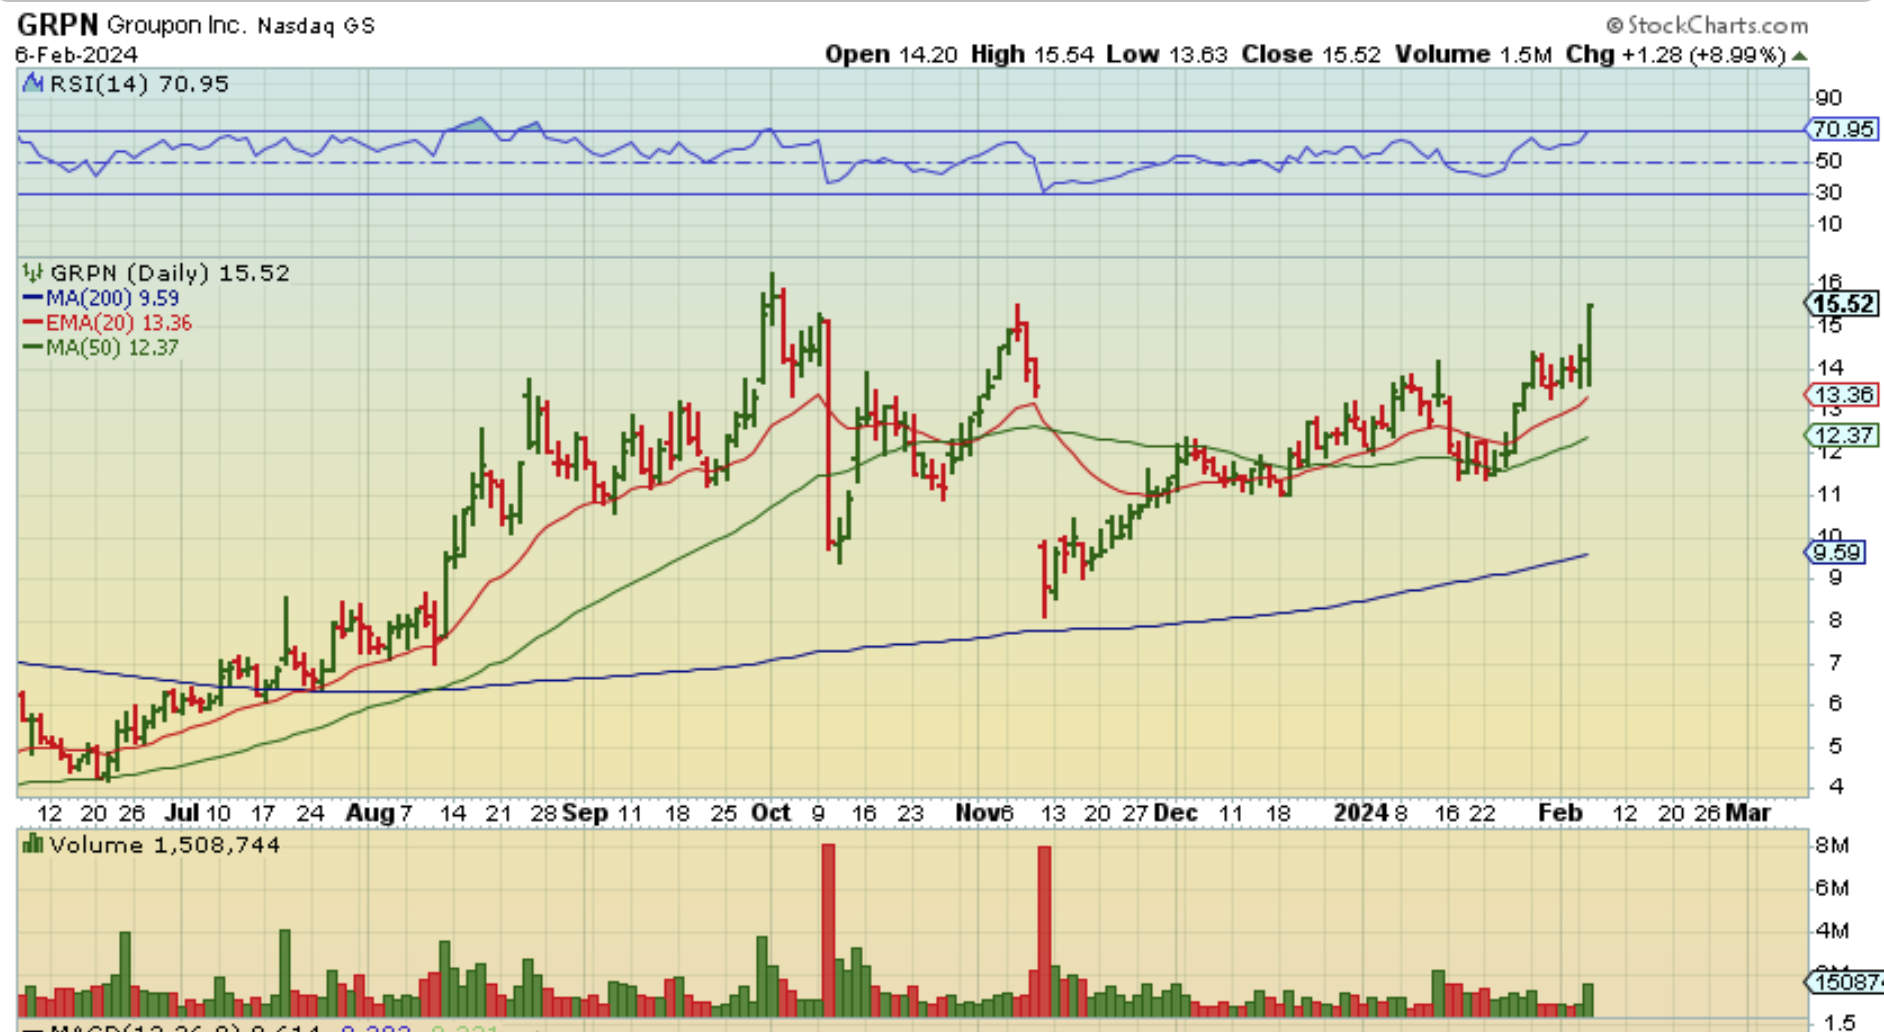This screenshot has width=1884, height=1032.
Task: Click the 'Chg +1.28 (+8.99%)' header value
Action: (1675, 54)
